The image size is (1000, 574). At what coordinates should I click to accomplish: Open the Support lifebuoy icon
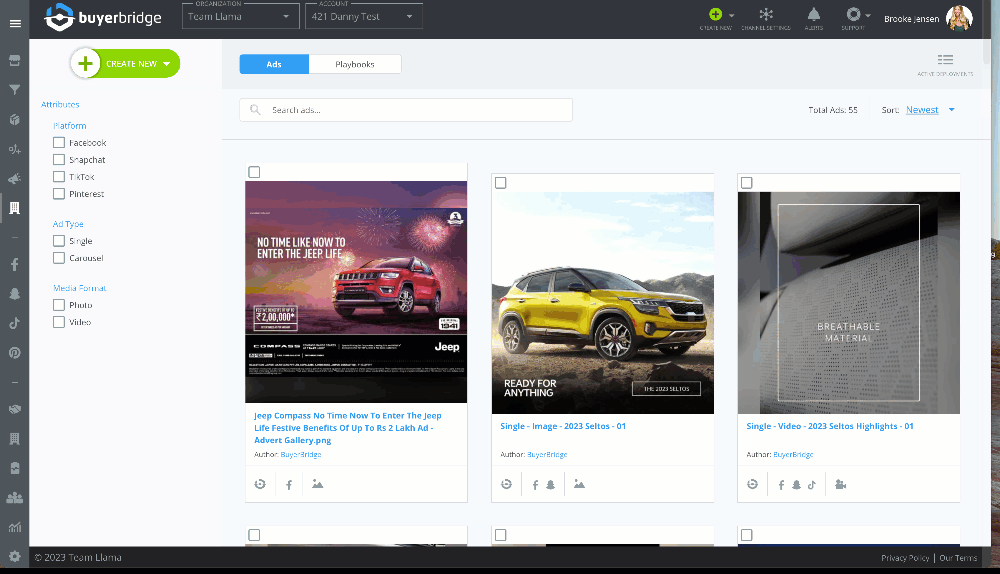pyautogui.click(x=853, y=14)
